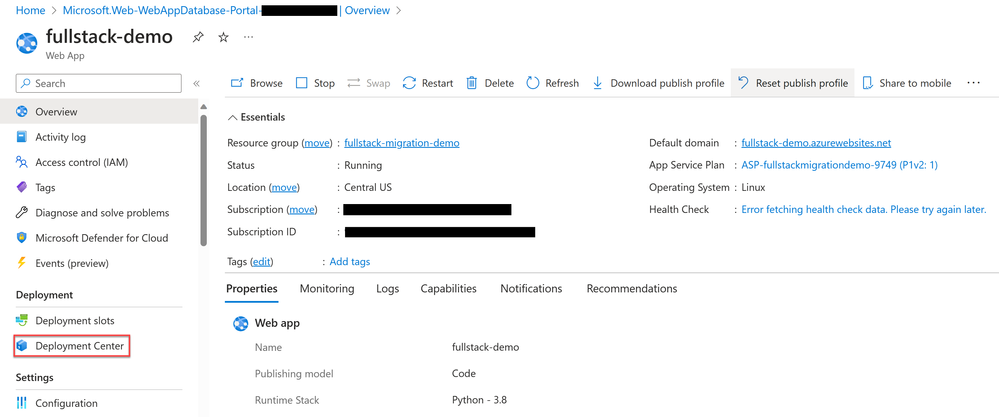Click the Restart circular arrows icon
The width and height of the screenshot is (999, 417).
click(x=409, y=83)
